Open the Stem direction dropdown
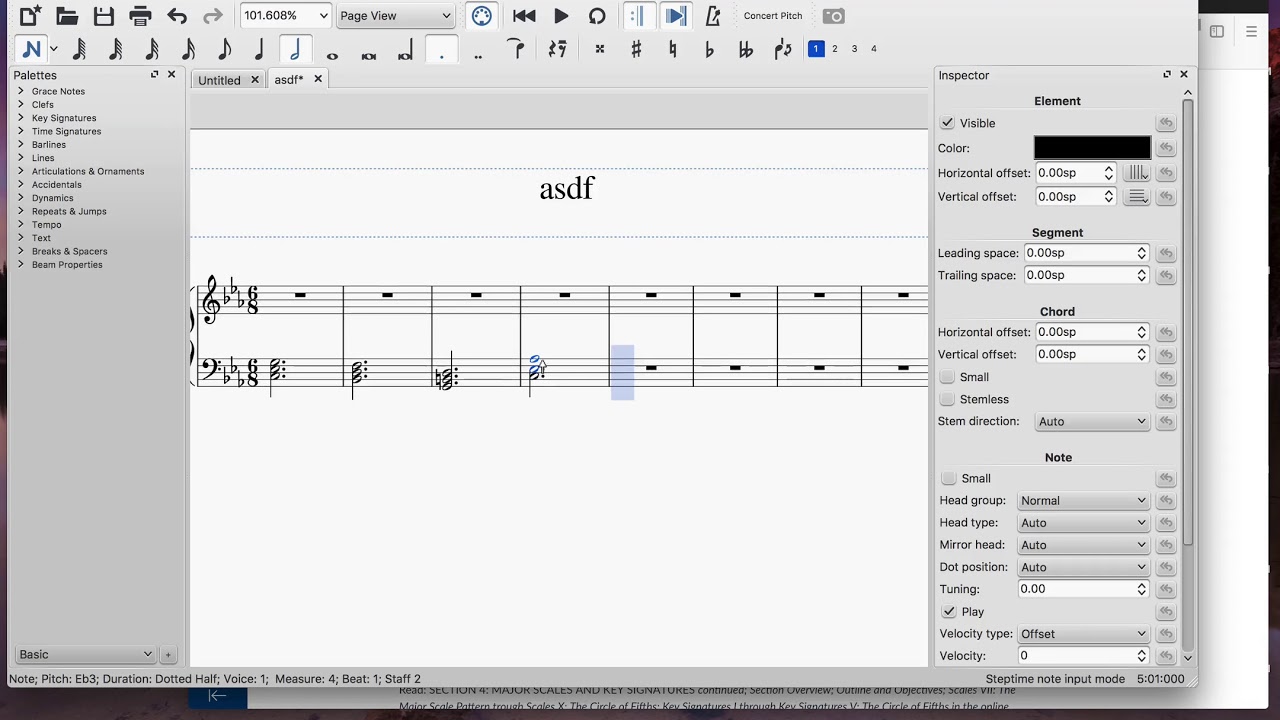Viewport: 1280px width, 720px height. [x=1092, y=422]
